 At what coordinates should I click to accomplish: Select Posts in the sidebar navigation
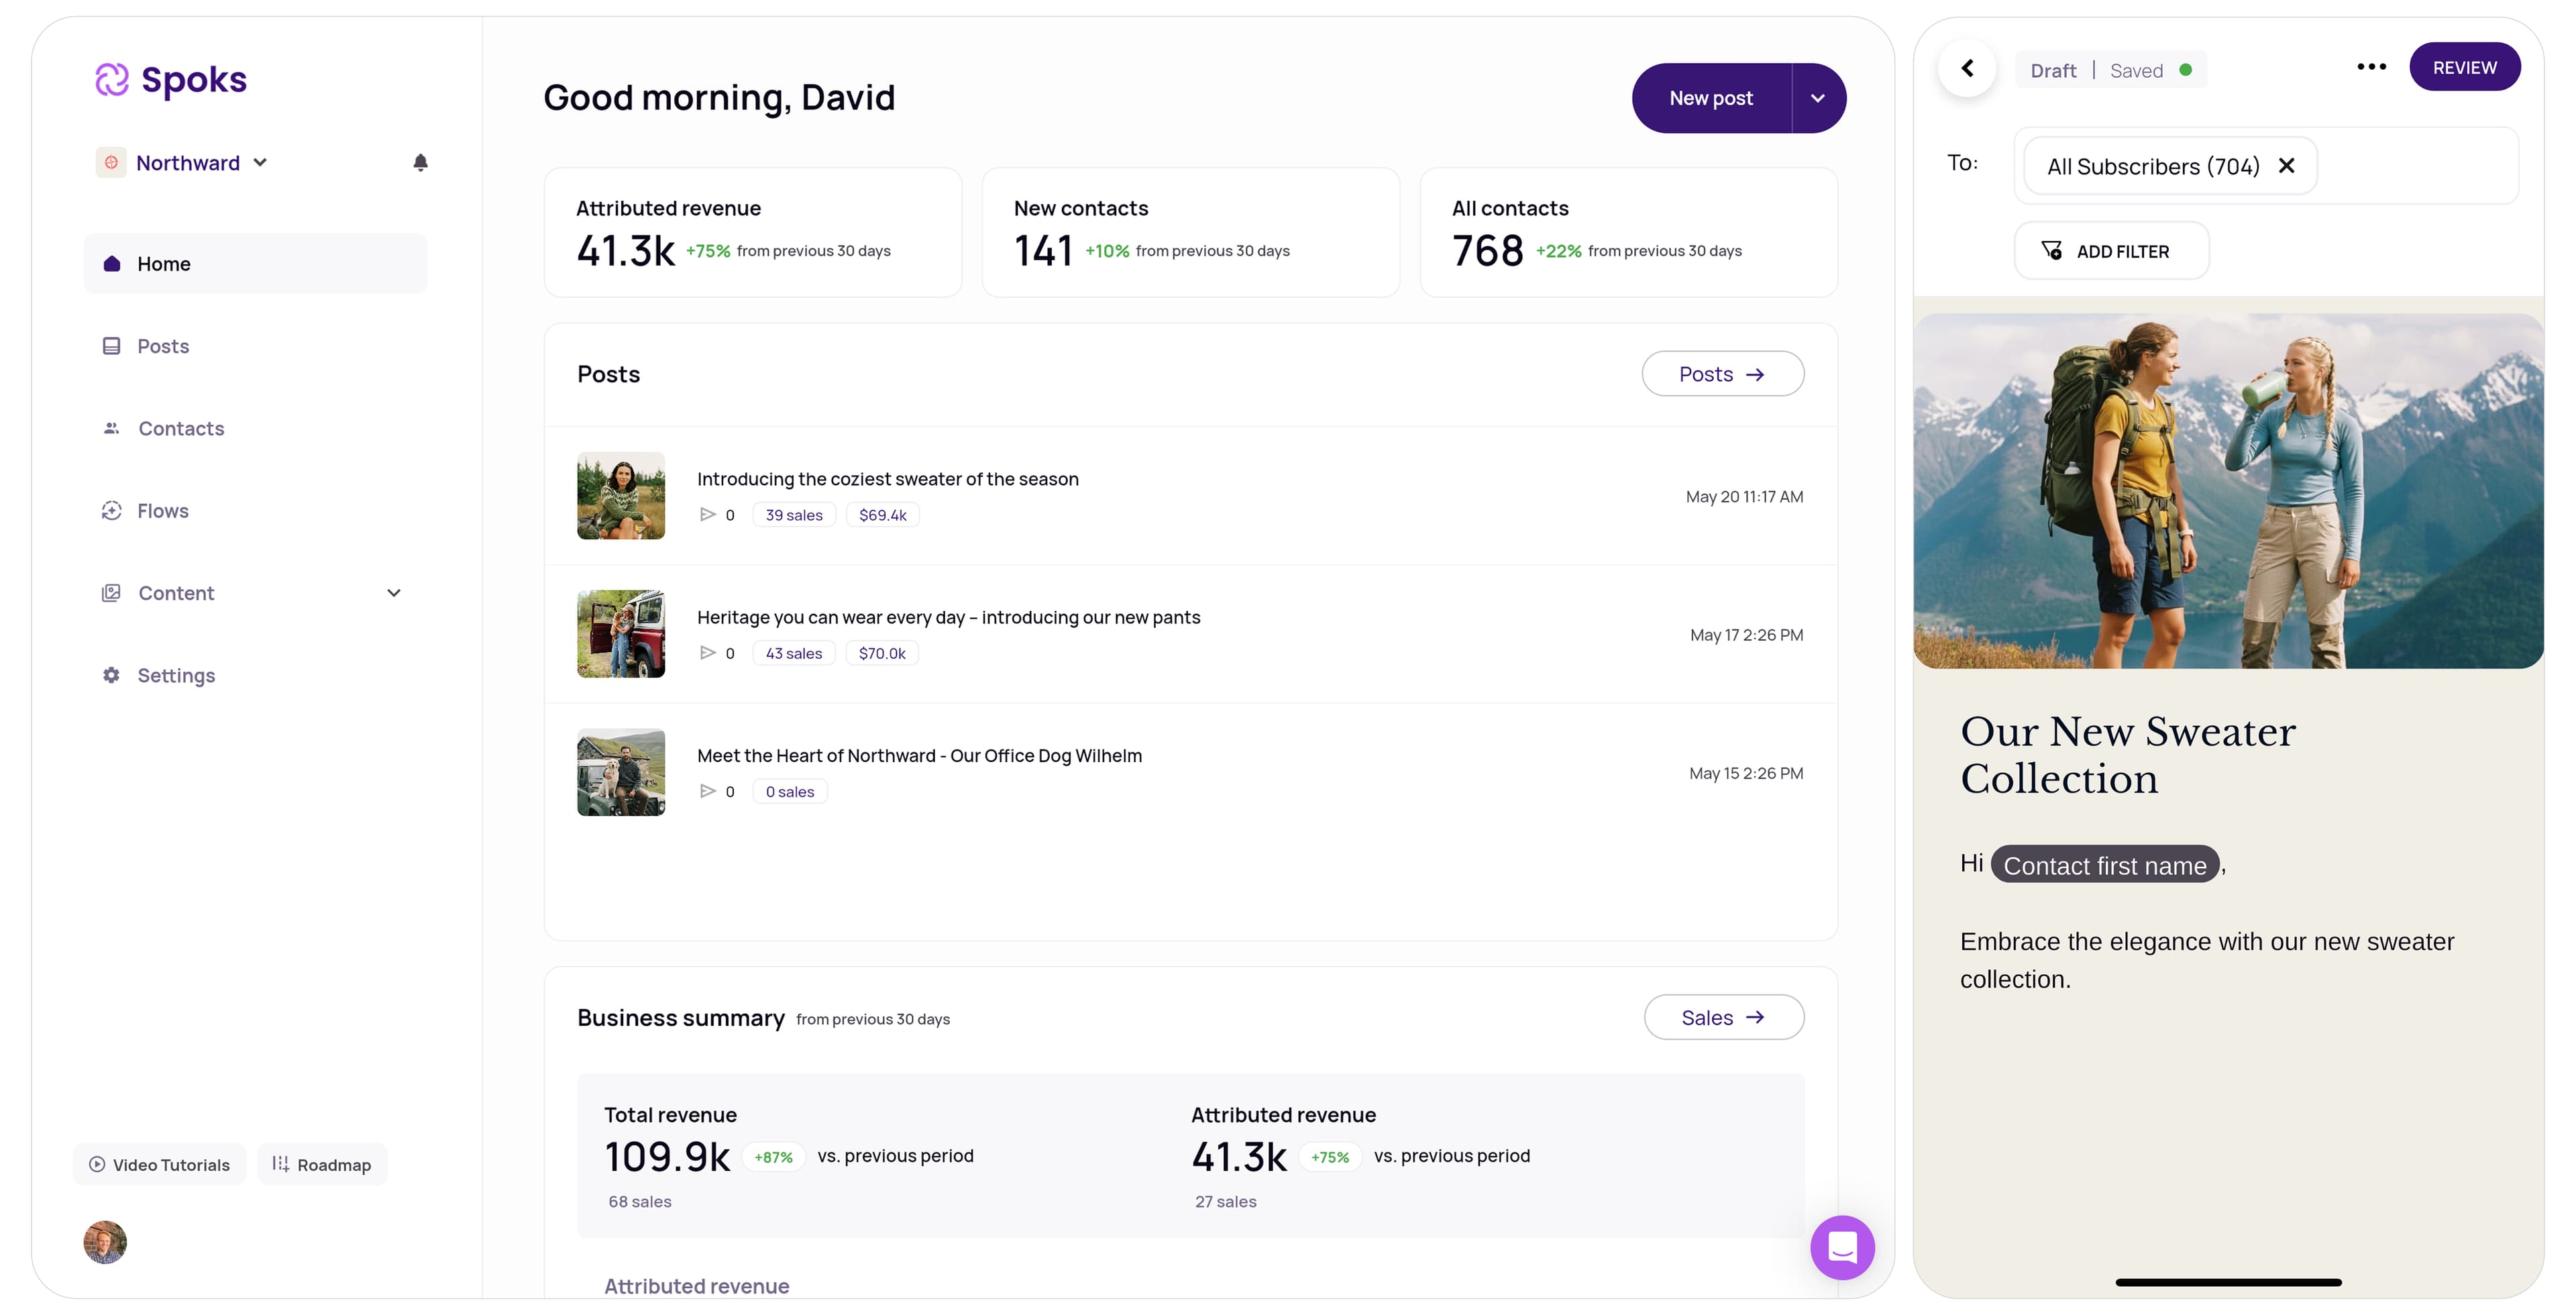[163, 346]
